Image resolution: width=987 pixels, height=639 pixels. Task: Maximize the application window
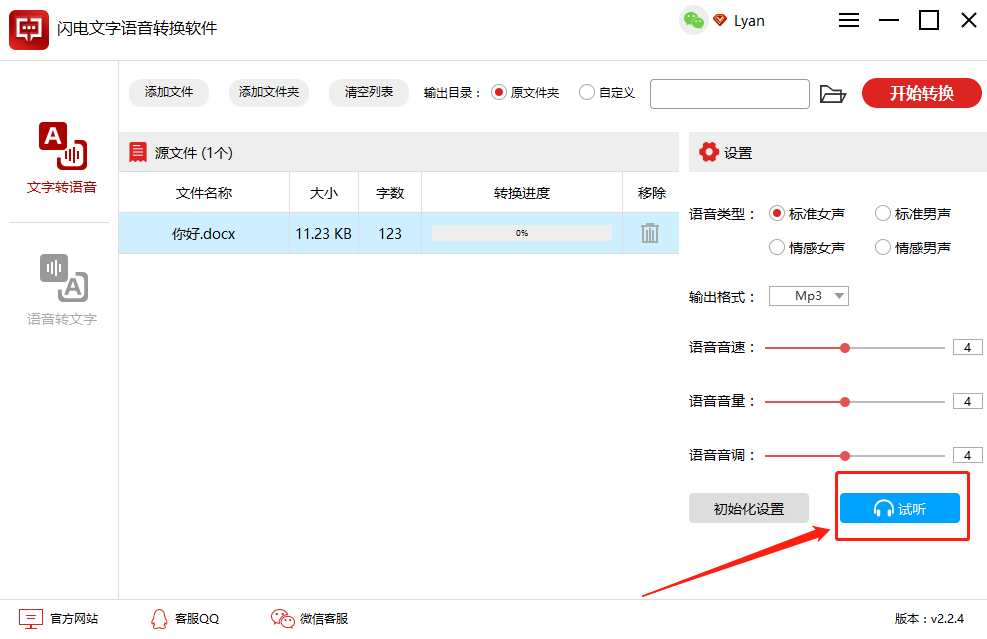pyautogui.click(x=928, y=20)
